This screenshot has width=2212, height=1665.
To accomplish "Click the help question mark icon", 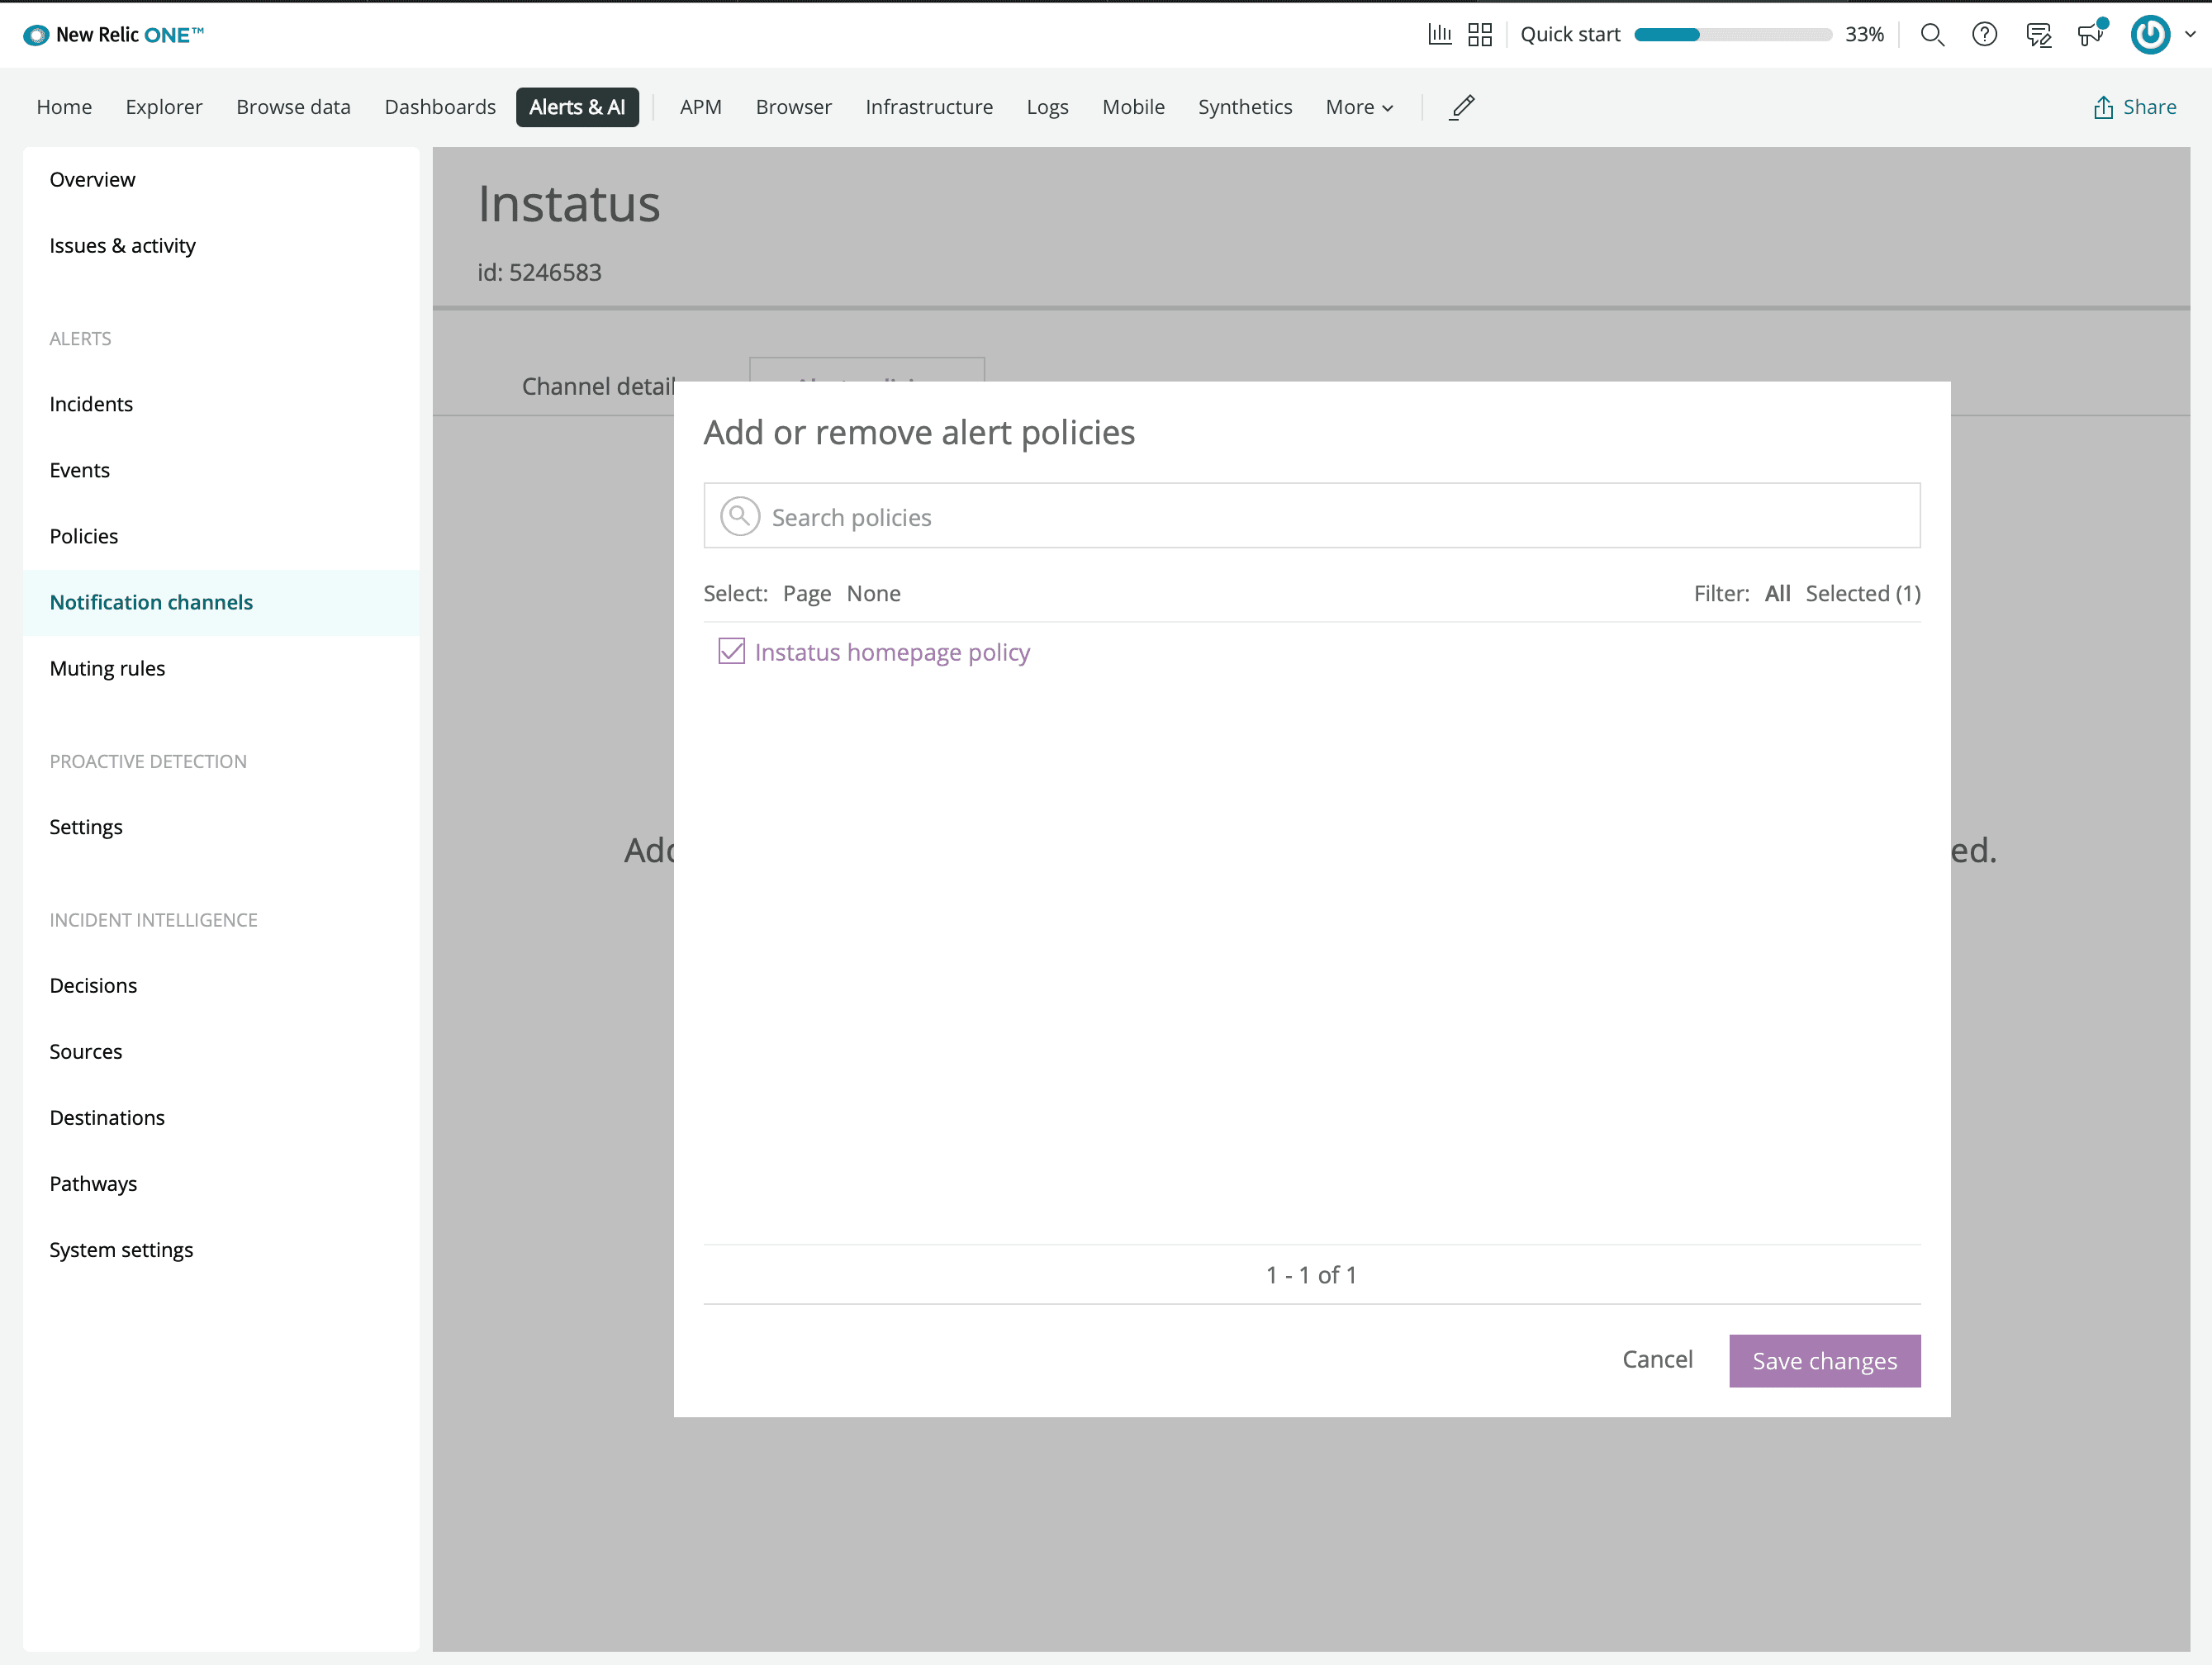I will 1985,33.
